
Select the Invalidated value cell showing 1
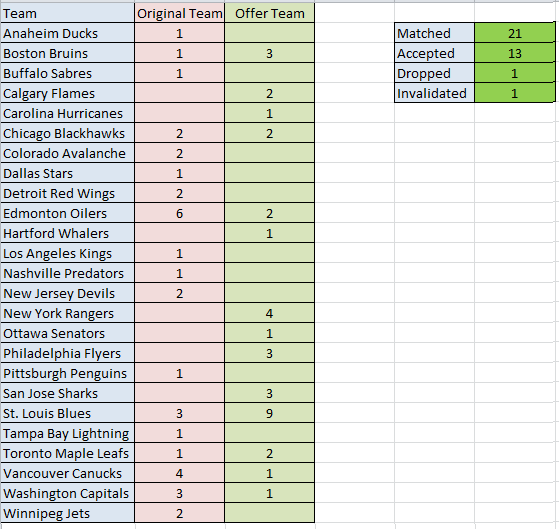point(515,93)
